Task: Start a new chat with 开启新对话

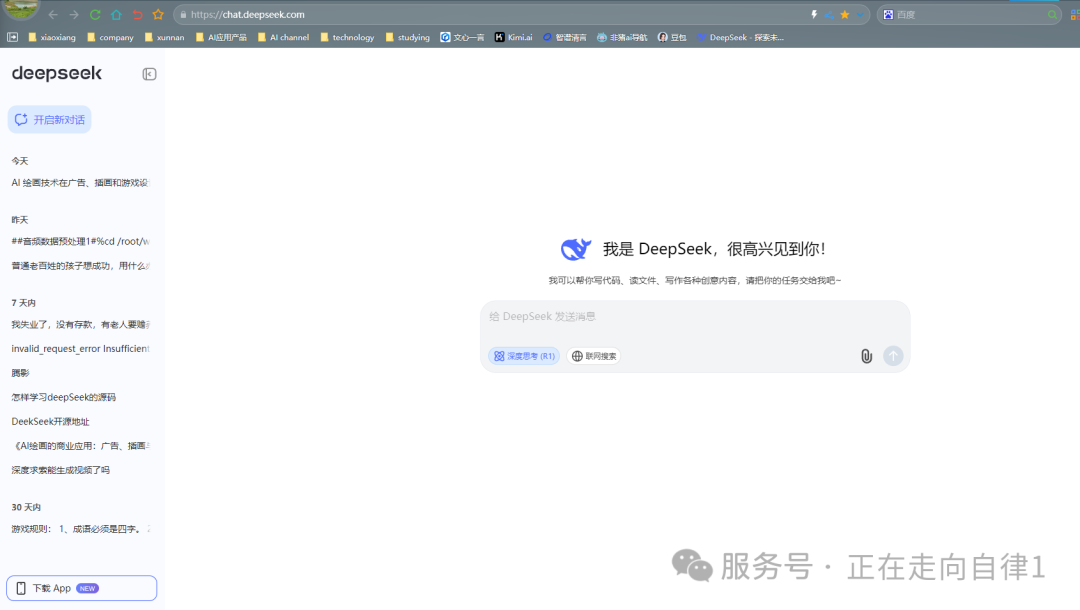Action: tap(50, 120)
